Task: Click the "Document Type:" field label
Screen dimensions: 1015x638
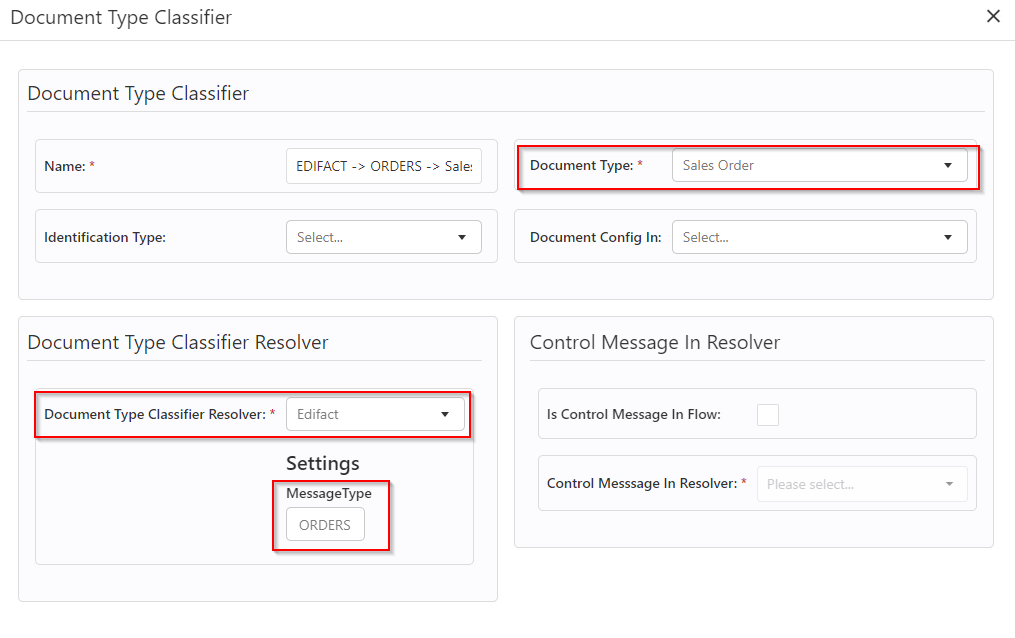Action: pyautogui.click(x=581, y=166)
